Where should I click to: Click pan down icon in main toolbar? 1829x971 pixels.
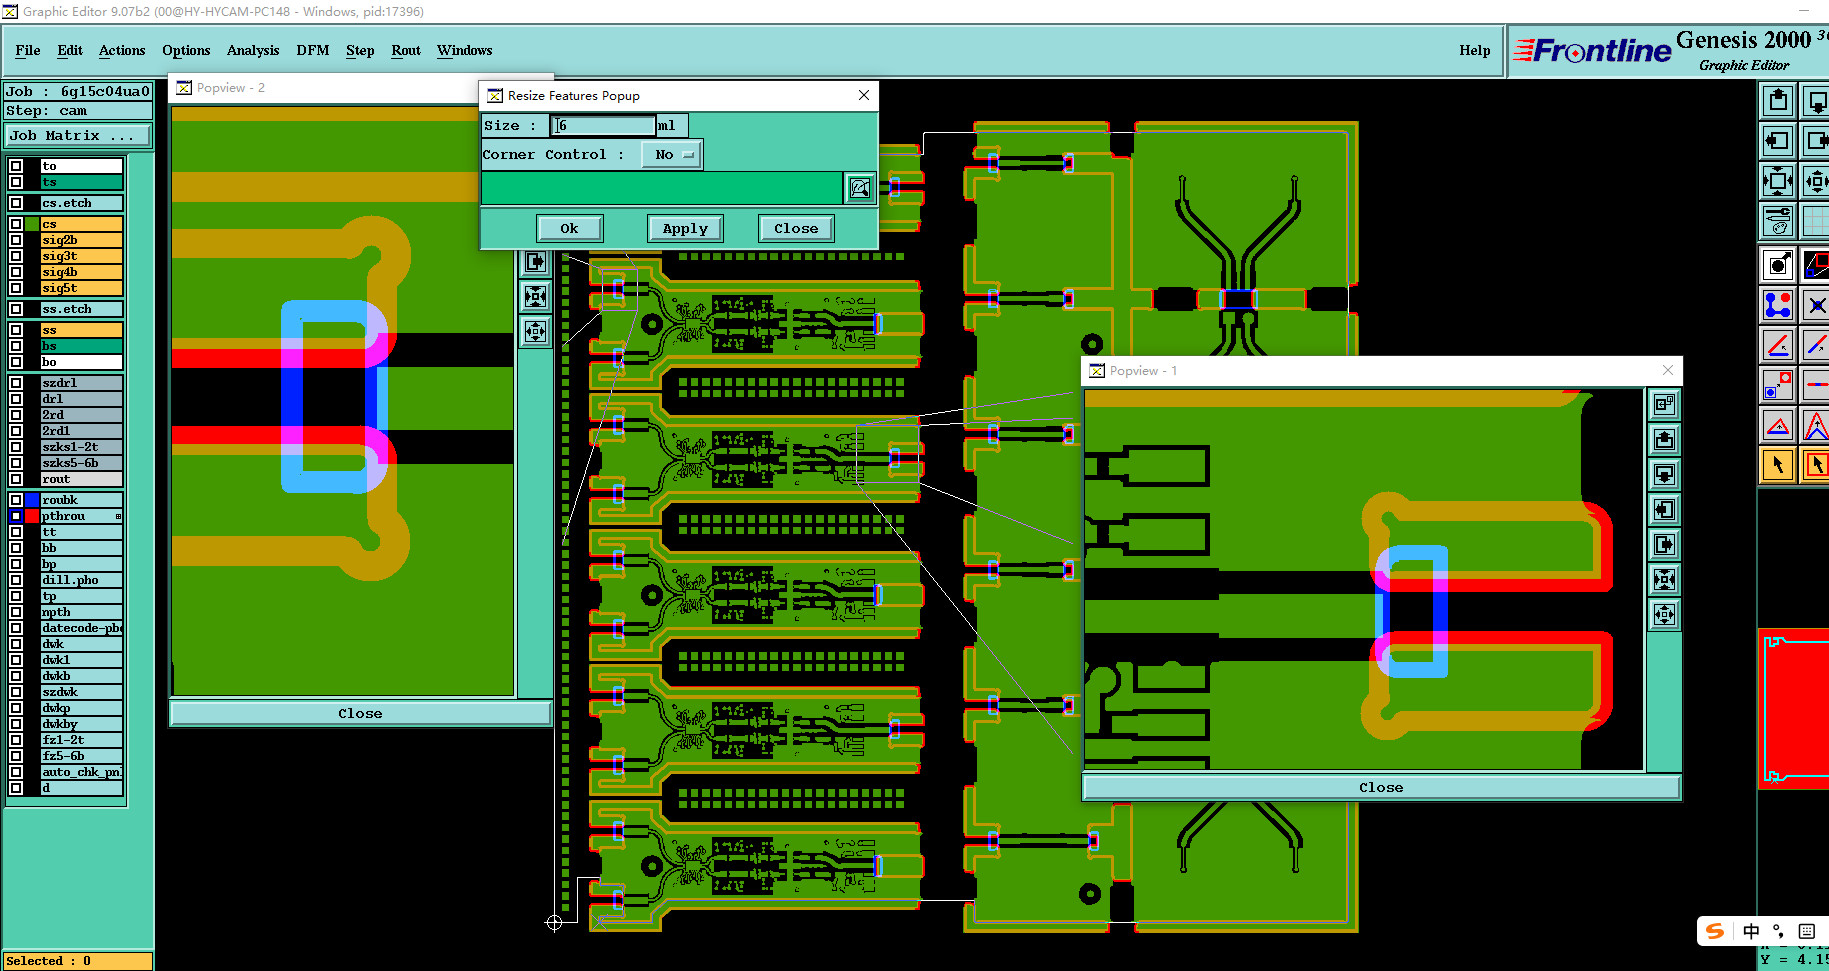(1816, 100)
